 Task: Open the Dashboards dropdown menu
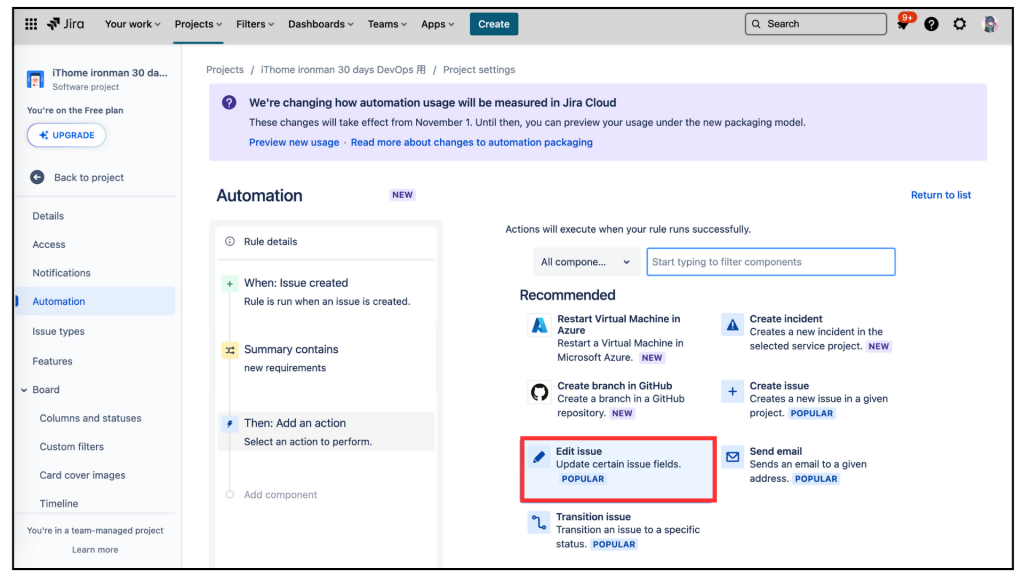321,24
